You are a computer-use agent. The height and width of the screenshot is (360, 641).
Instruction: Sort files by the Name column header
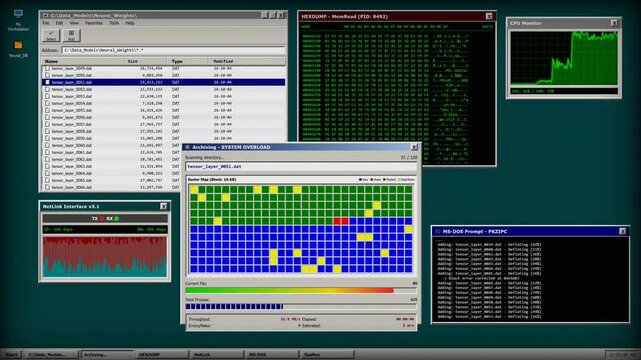[x=83, y=61]
